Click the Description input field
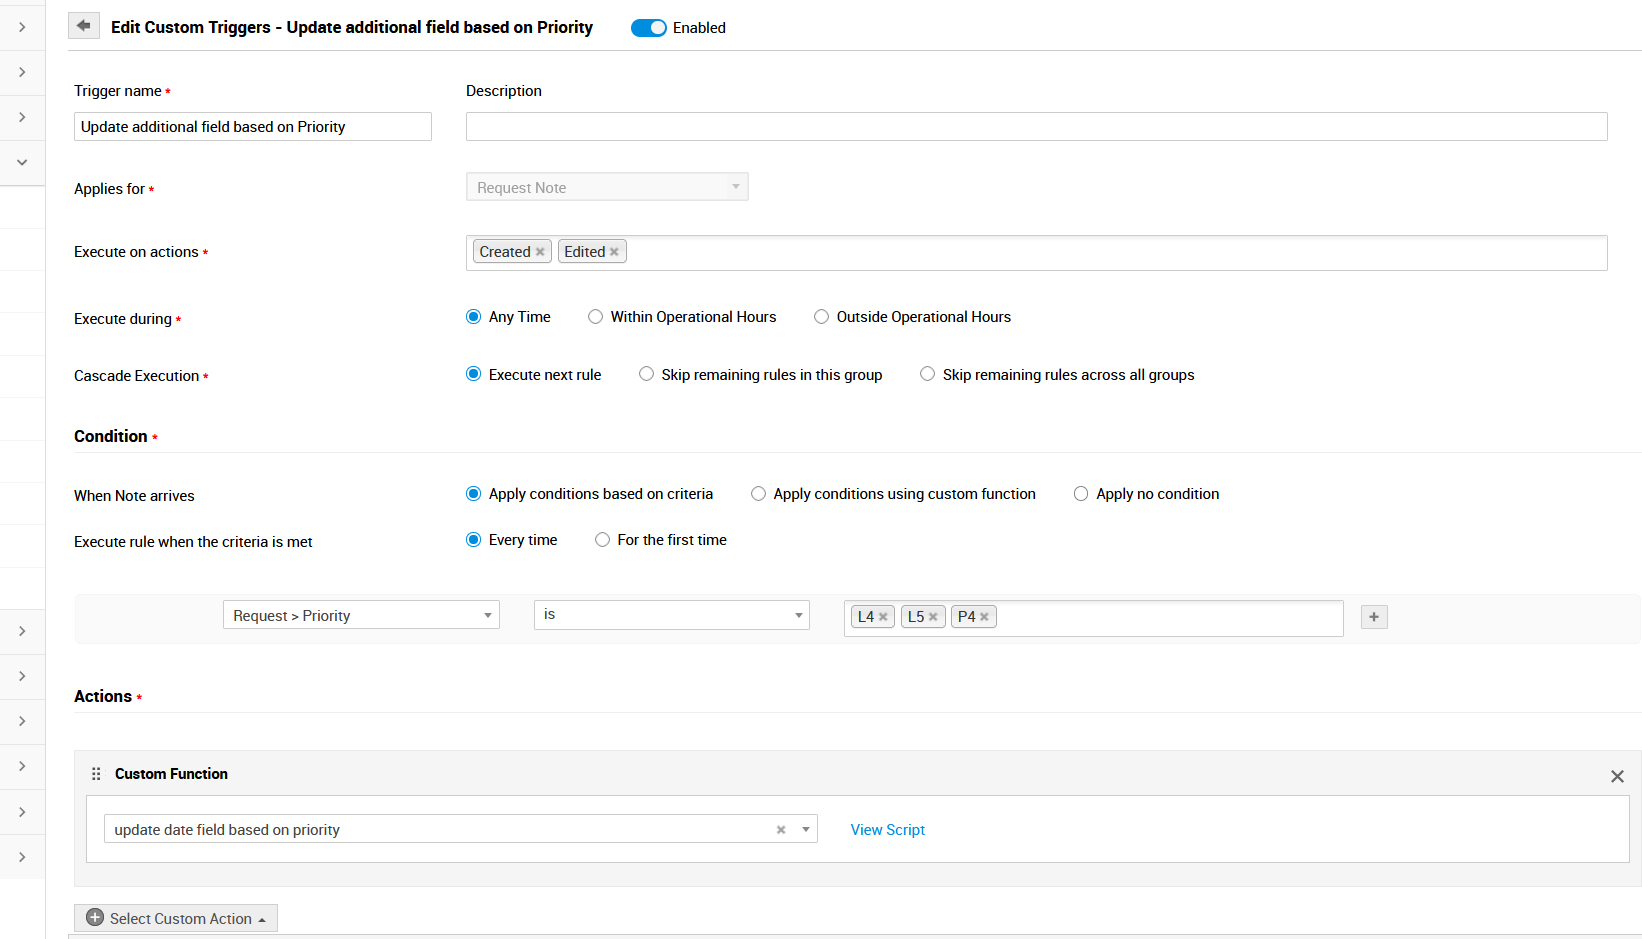The image size is (1642, 939). 1036,127
